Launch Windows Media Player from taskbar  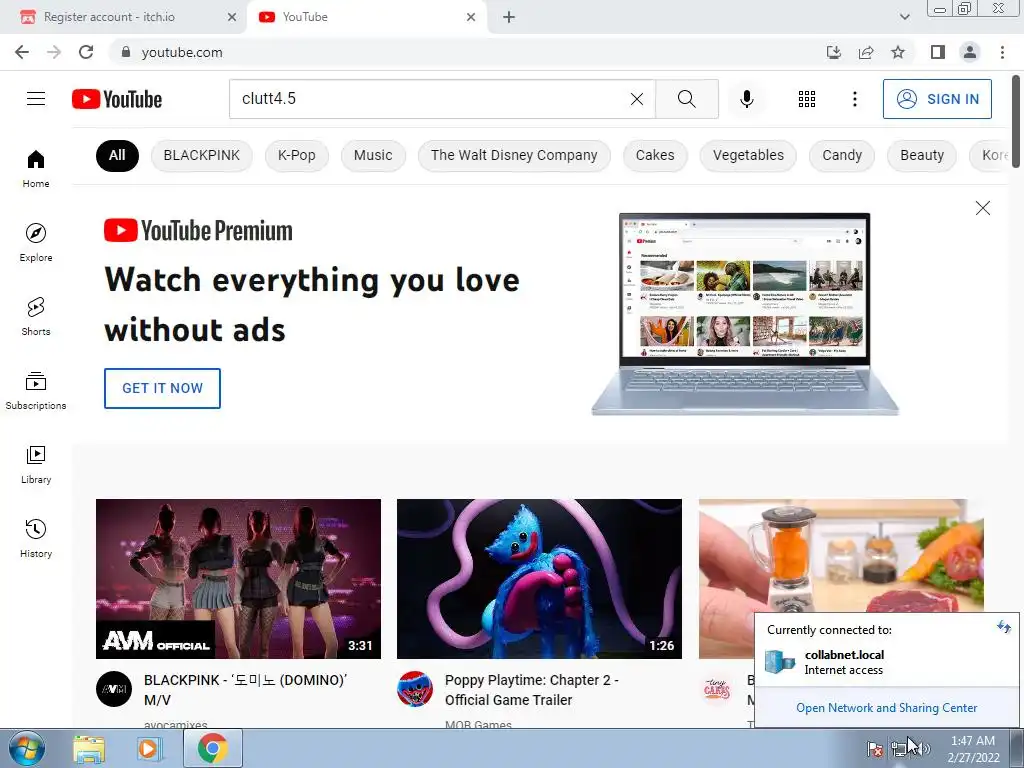[150, 748]
